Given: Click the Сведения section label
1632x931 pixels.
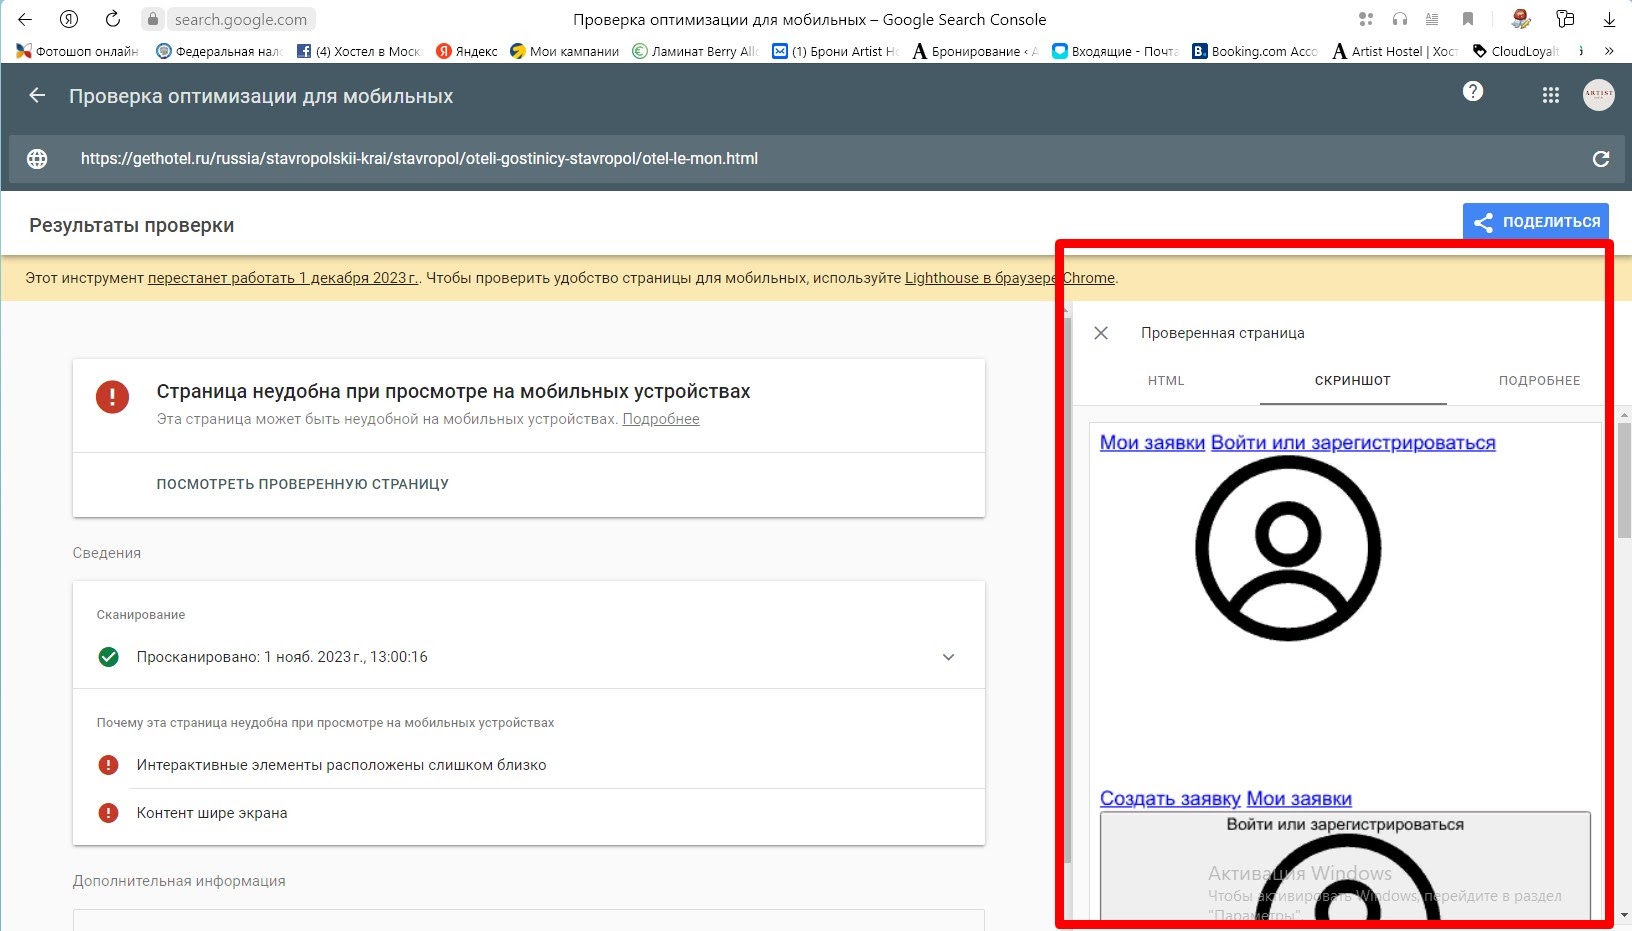Looking at the screenshot, I should 107,553.
